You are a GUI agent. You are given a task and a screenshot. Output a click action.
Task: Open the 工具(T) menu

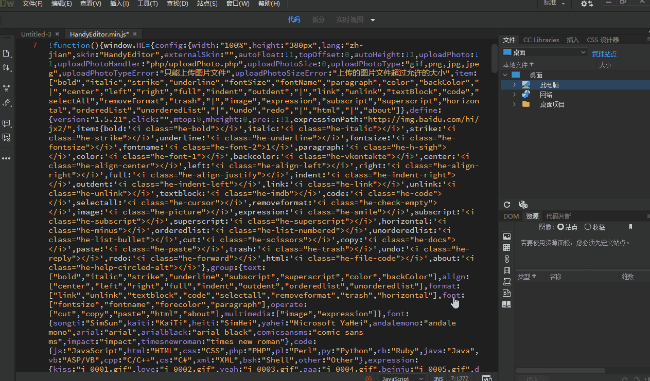point(148,4)
